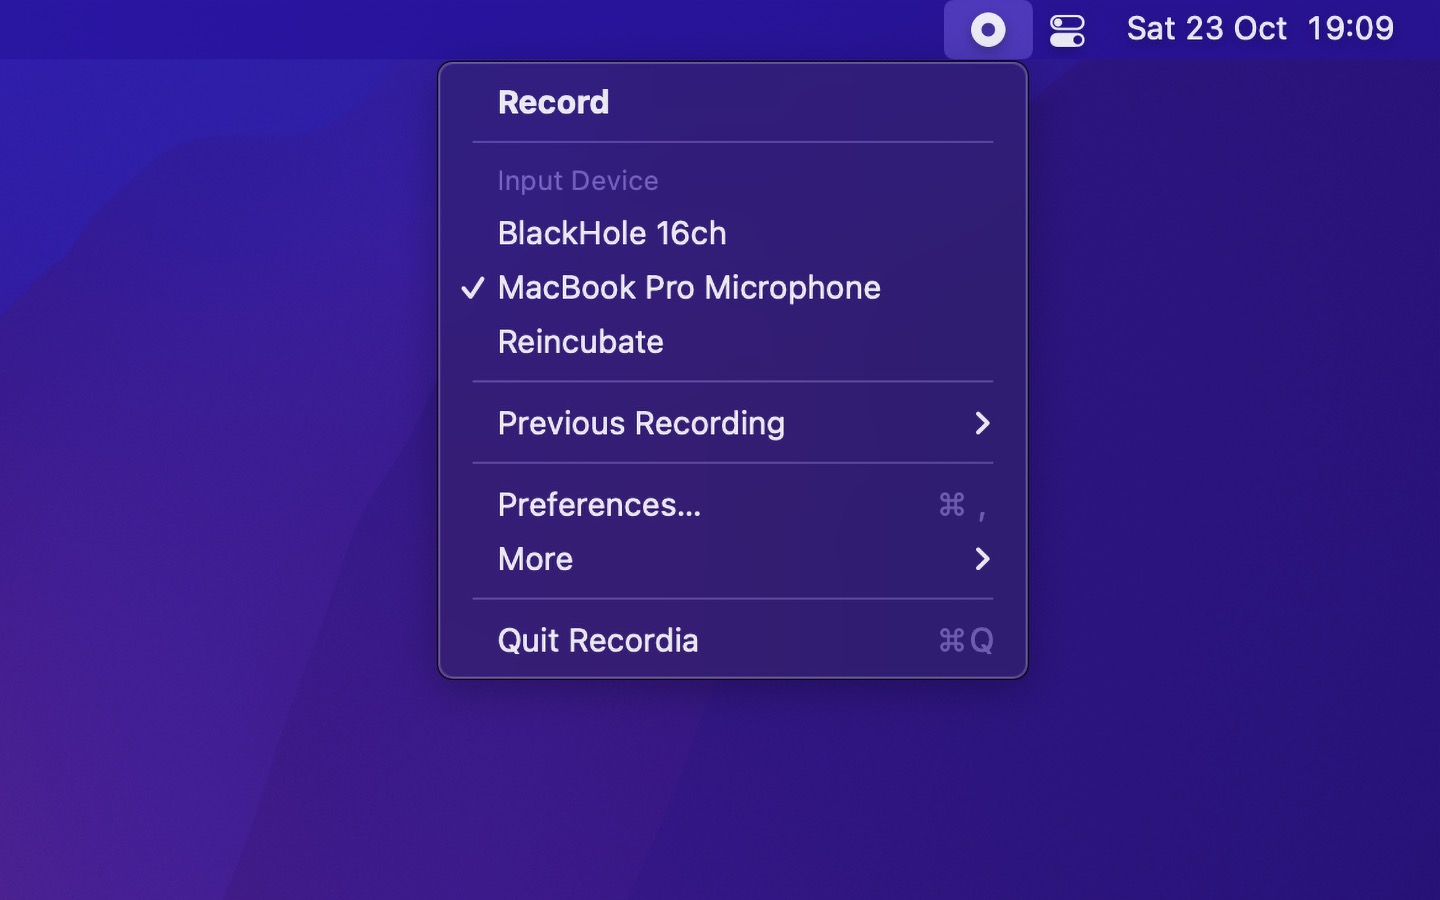Open the More submenu
This screenshot has width=1440, height=900.
[x=535, y=559]
